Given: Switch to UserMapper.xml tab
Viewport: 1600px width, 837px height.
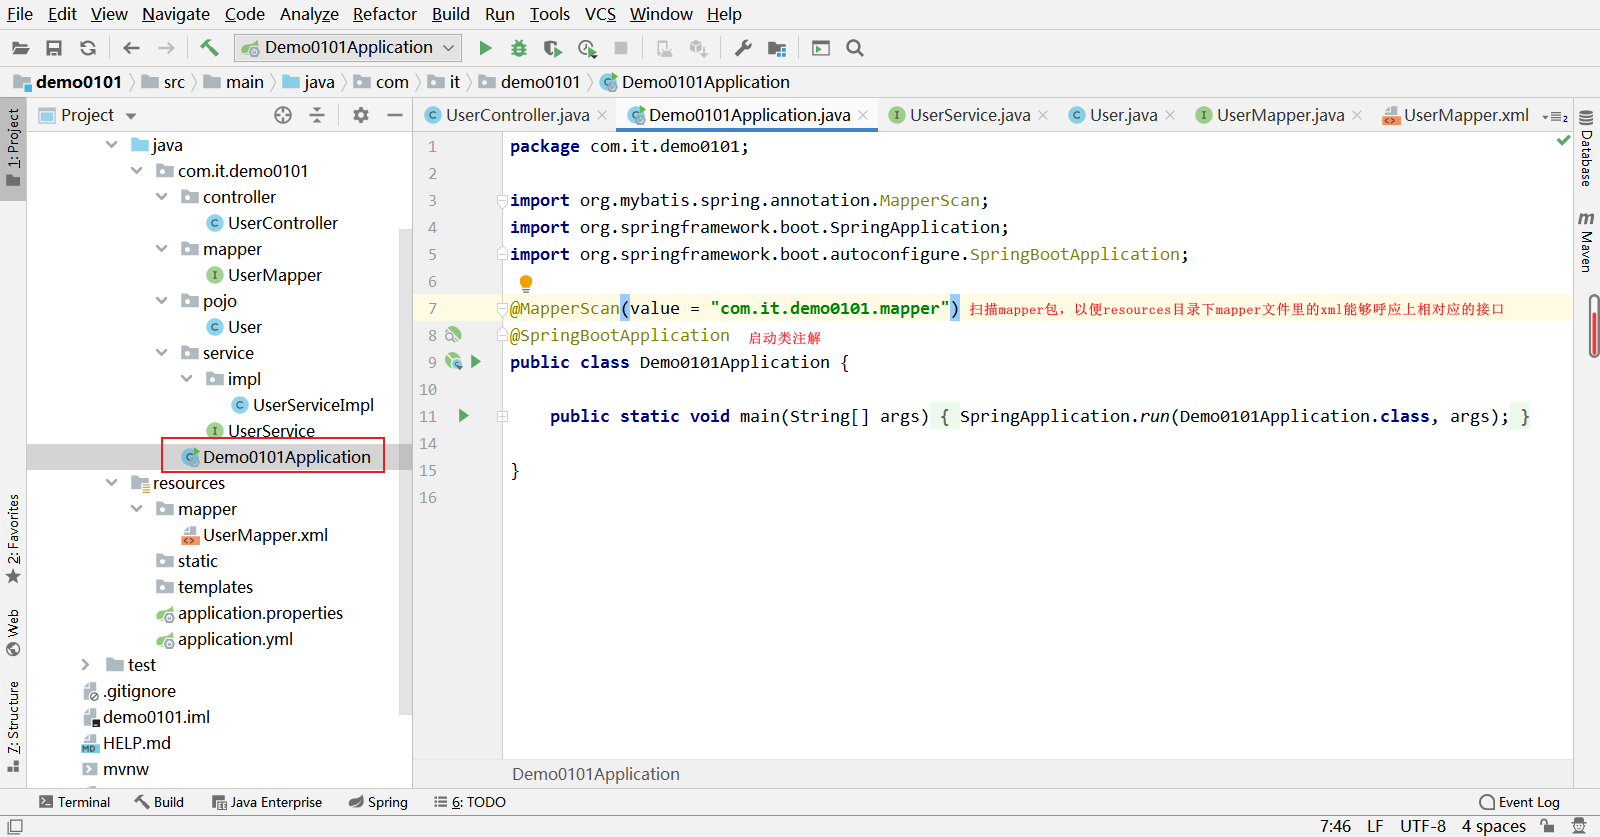Looking at the screenshot, I should tap(1455, 115).
